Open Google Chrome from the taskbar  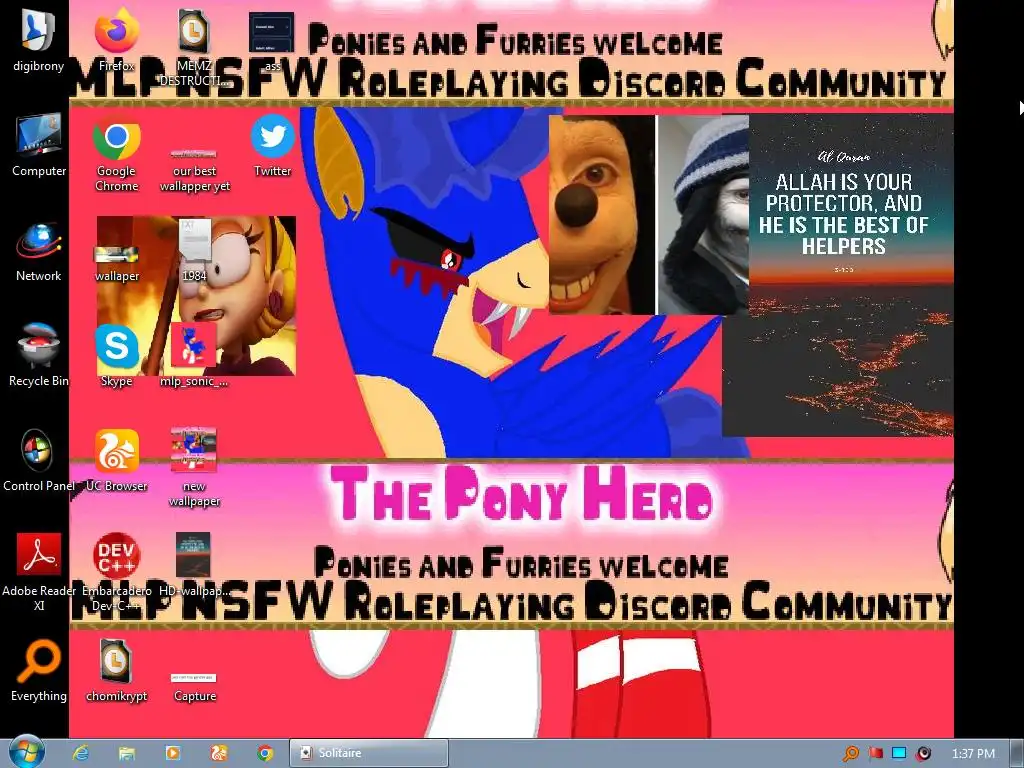tap(264, 753)
